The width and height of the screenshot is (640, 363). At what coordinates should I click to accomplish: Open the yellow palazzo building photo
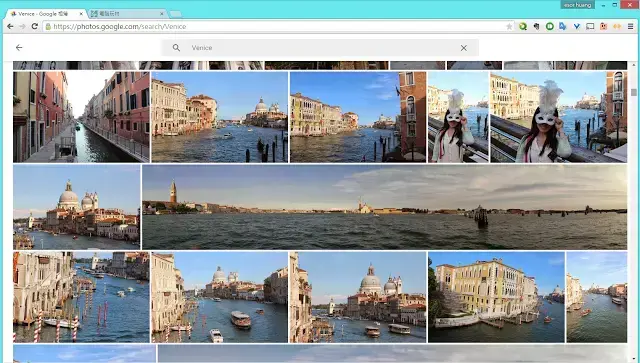click(x=496, y=297)
